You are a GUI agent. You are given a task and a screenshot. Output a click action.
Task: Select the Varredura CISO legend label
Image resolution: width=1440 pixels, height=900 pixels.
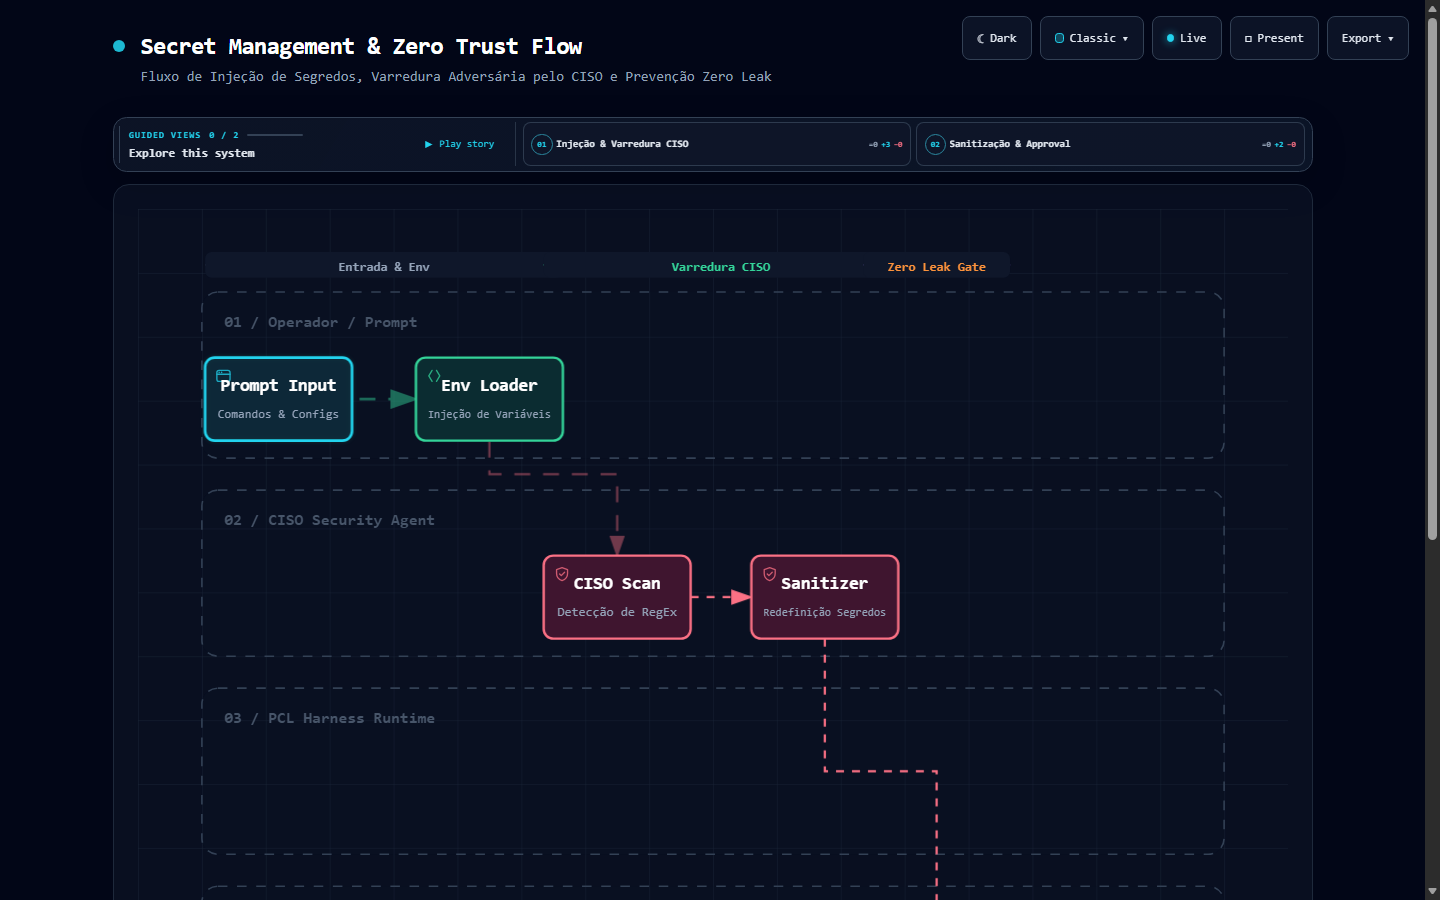721,267
